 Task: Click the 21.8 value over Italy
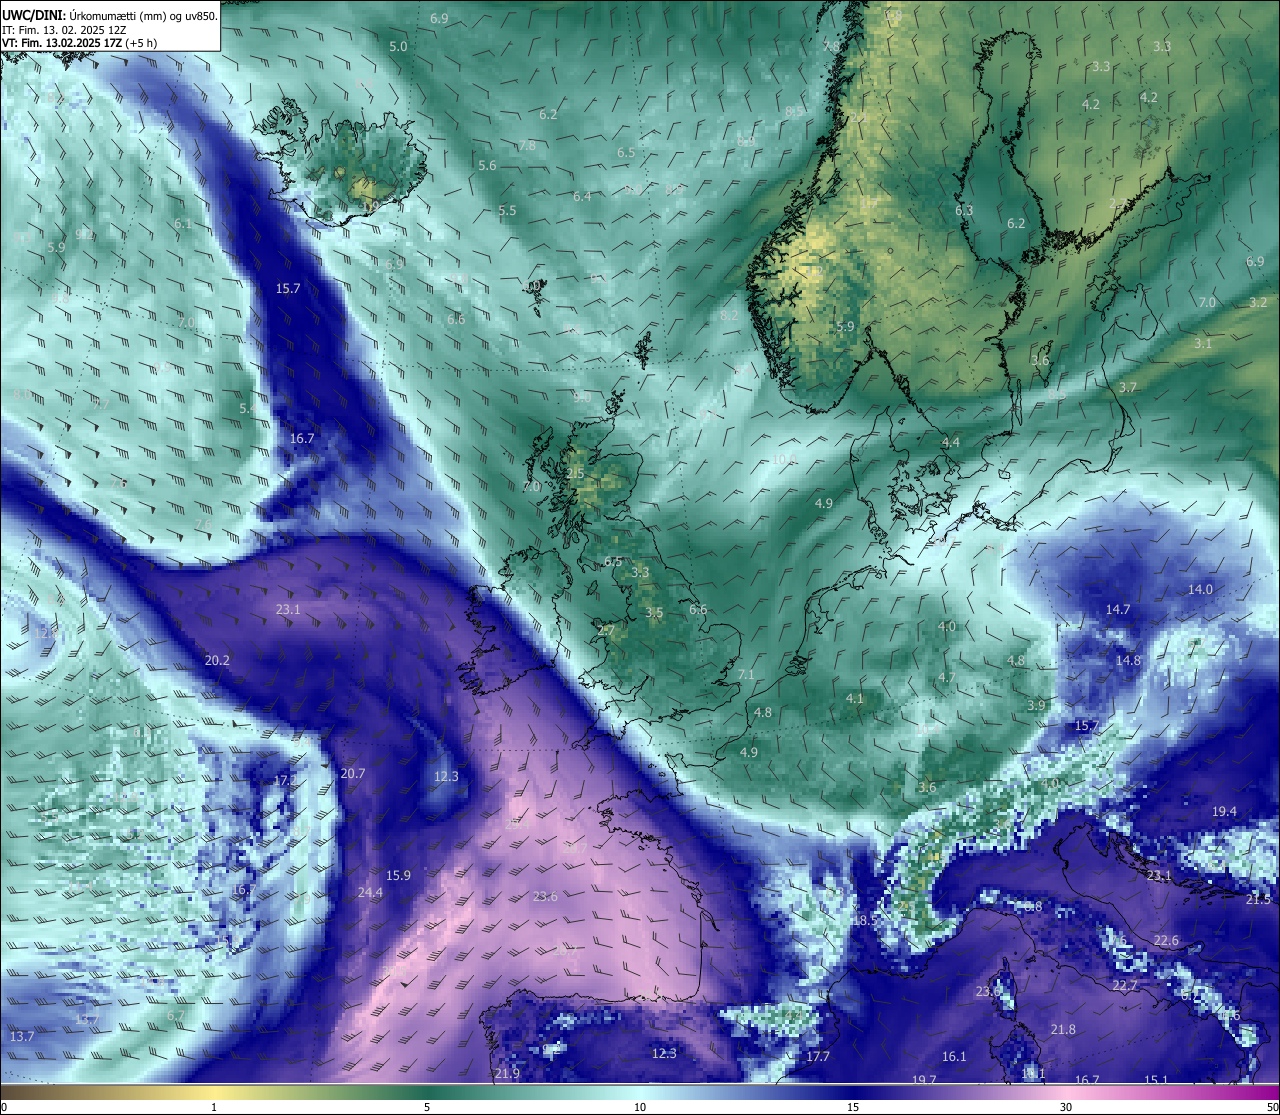coord(1063,1029)
